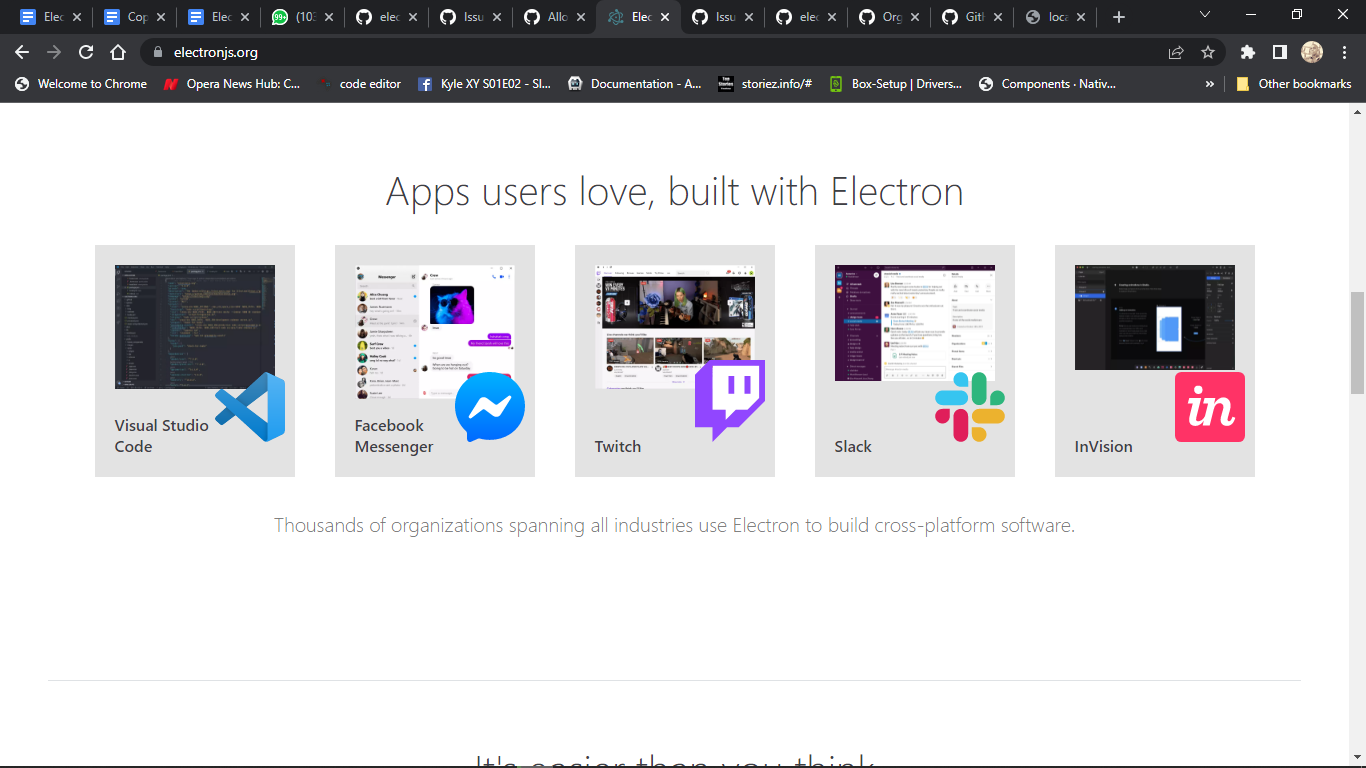The image size is (1366, 768).
Task: Click the "Thousands of organizations" sentence
Action: (x=675, y=525)
